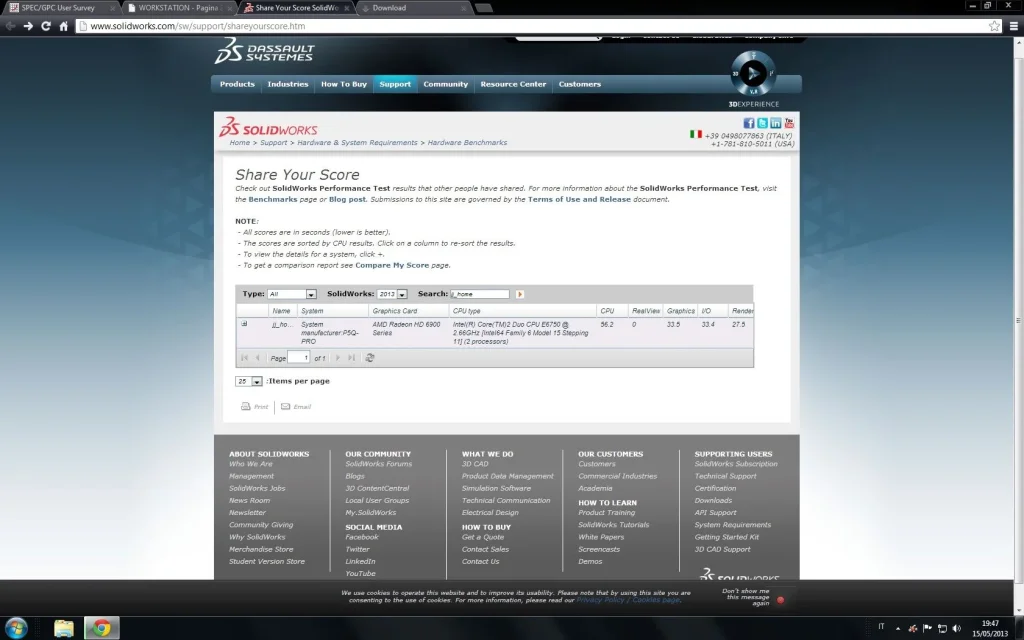Click the browser Home icon
Screen dimensions: 1024x640
pyautogui.click(x=63, y=26)
